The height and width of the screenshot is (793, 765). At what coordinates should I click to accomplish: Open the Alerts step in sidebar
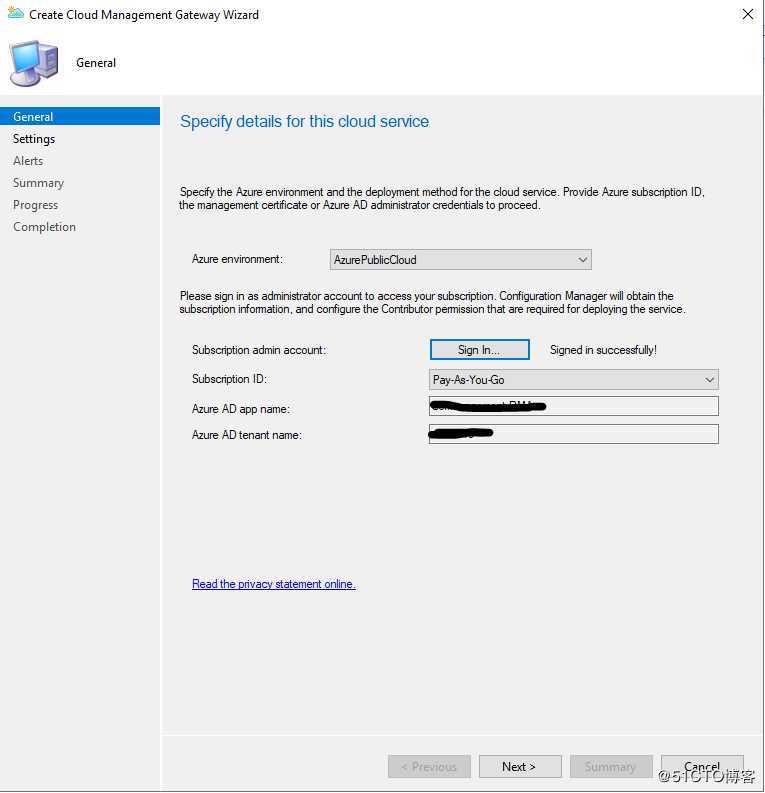(x=28, y=161)
